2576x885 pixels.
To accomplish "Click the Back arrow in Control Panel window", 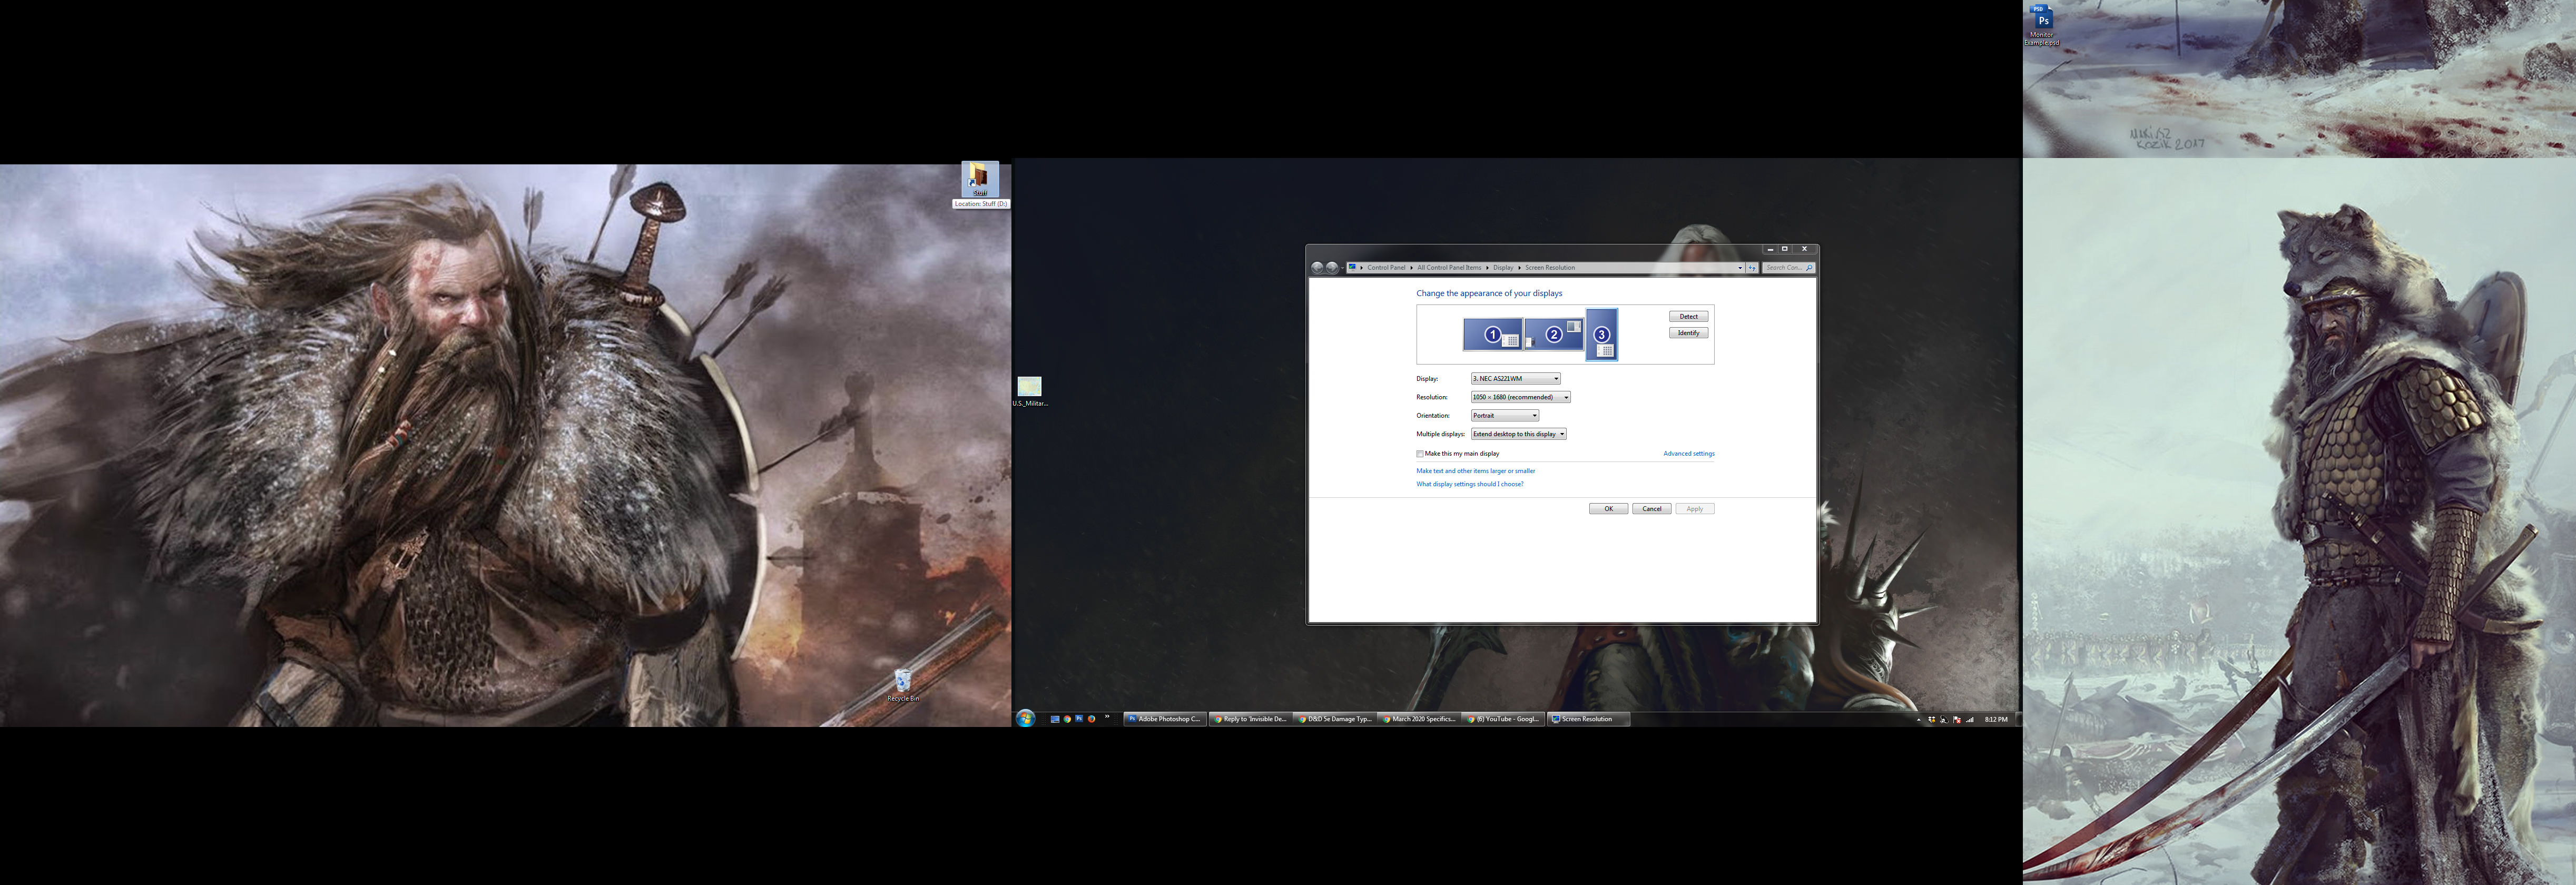I will pos(1317,268).
